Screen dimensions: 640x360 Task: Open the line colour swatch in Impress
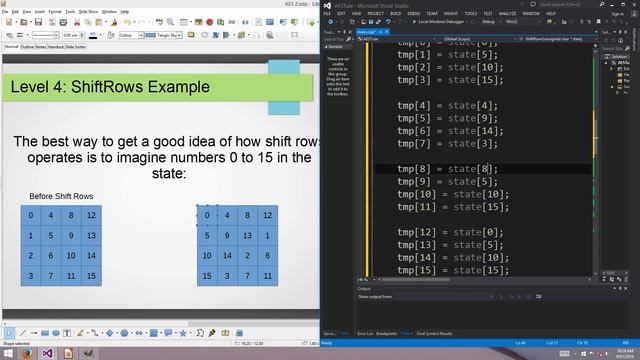coord(93,36)
